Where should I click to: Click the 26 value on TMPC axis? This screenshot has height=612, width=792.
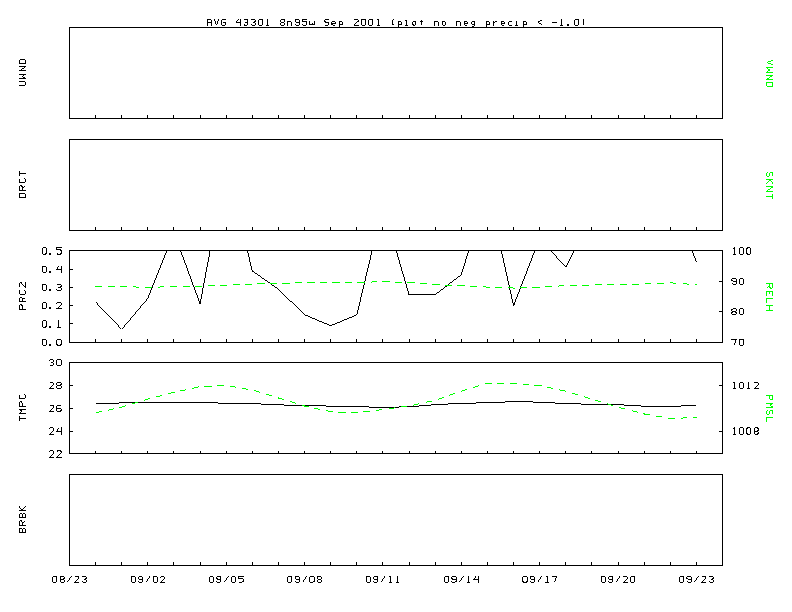pyautogui.click(x=56, y=408)
